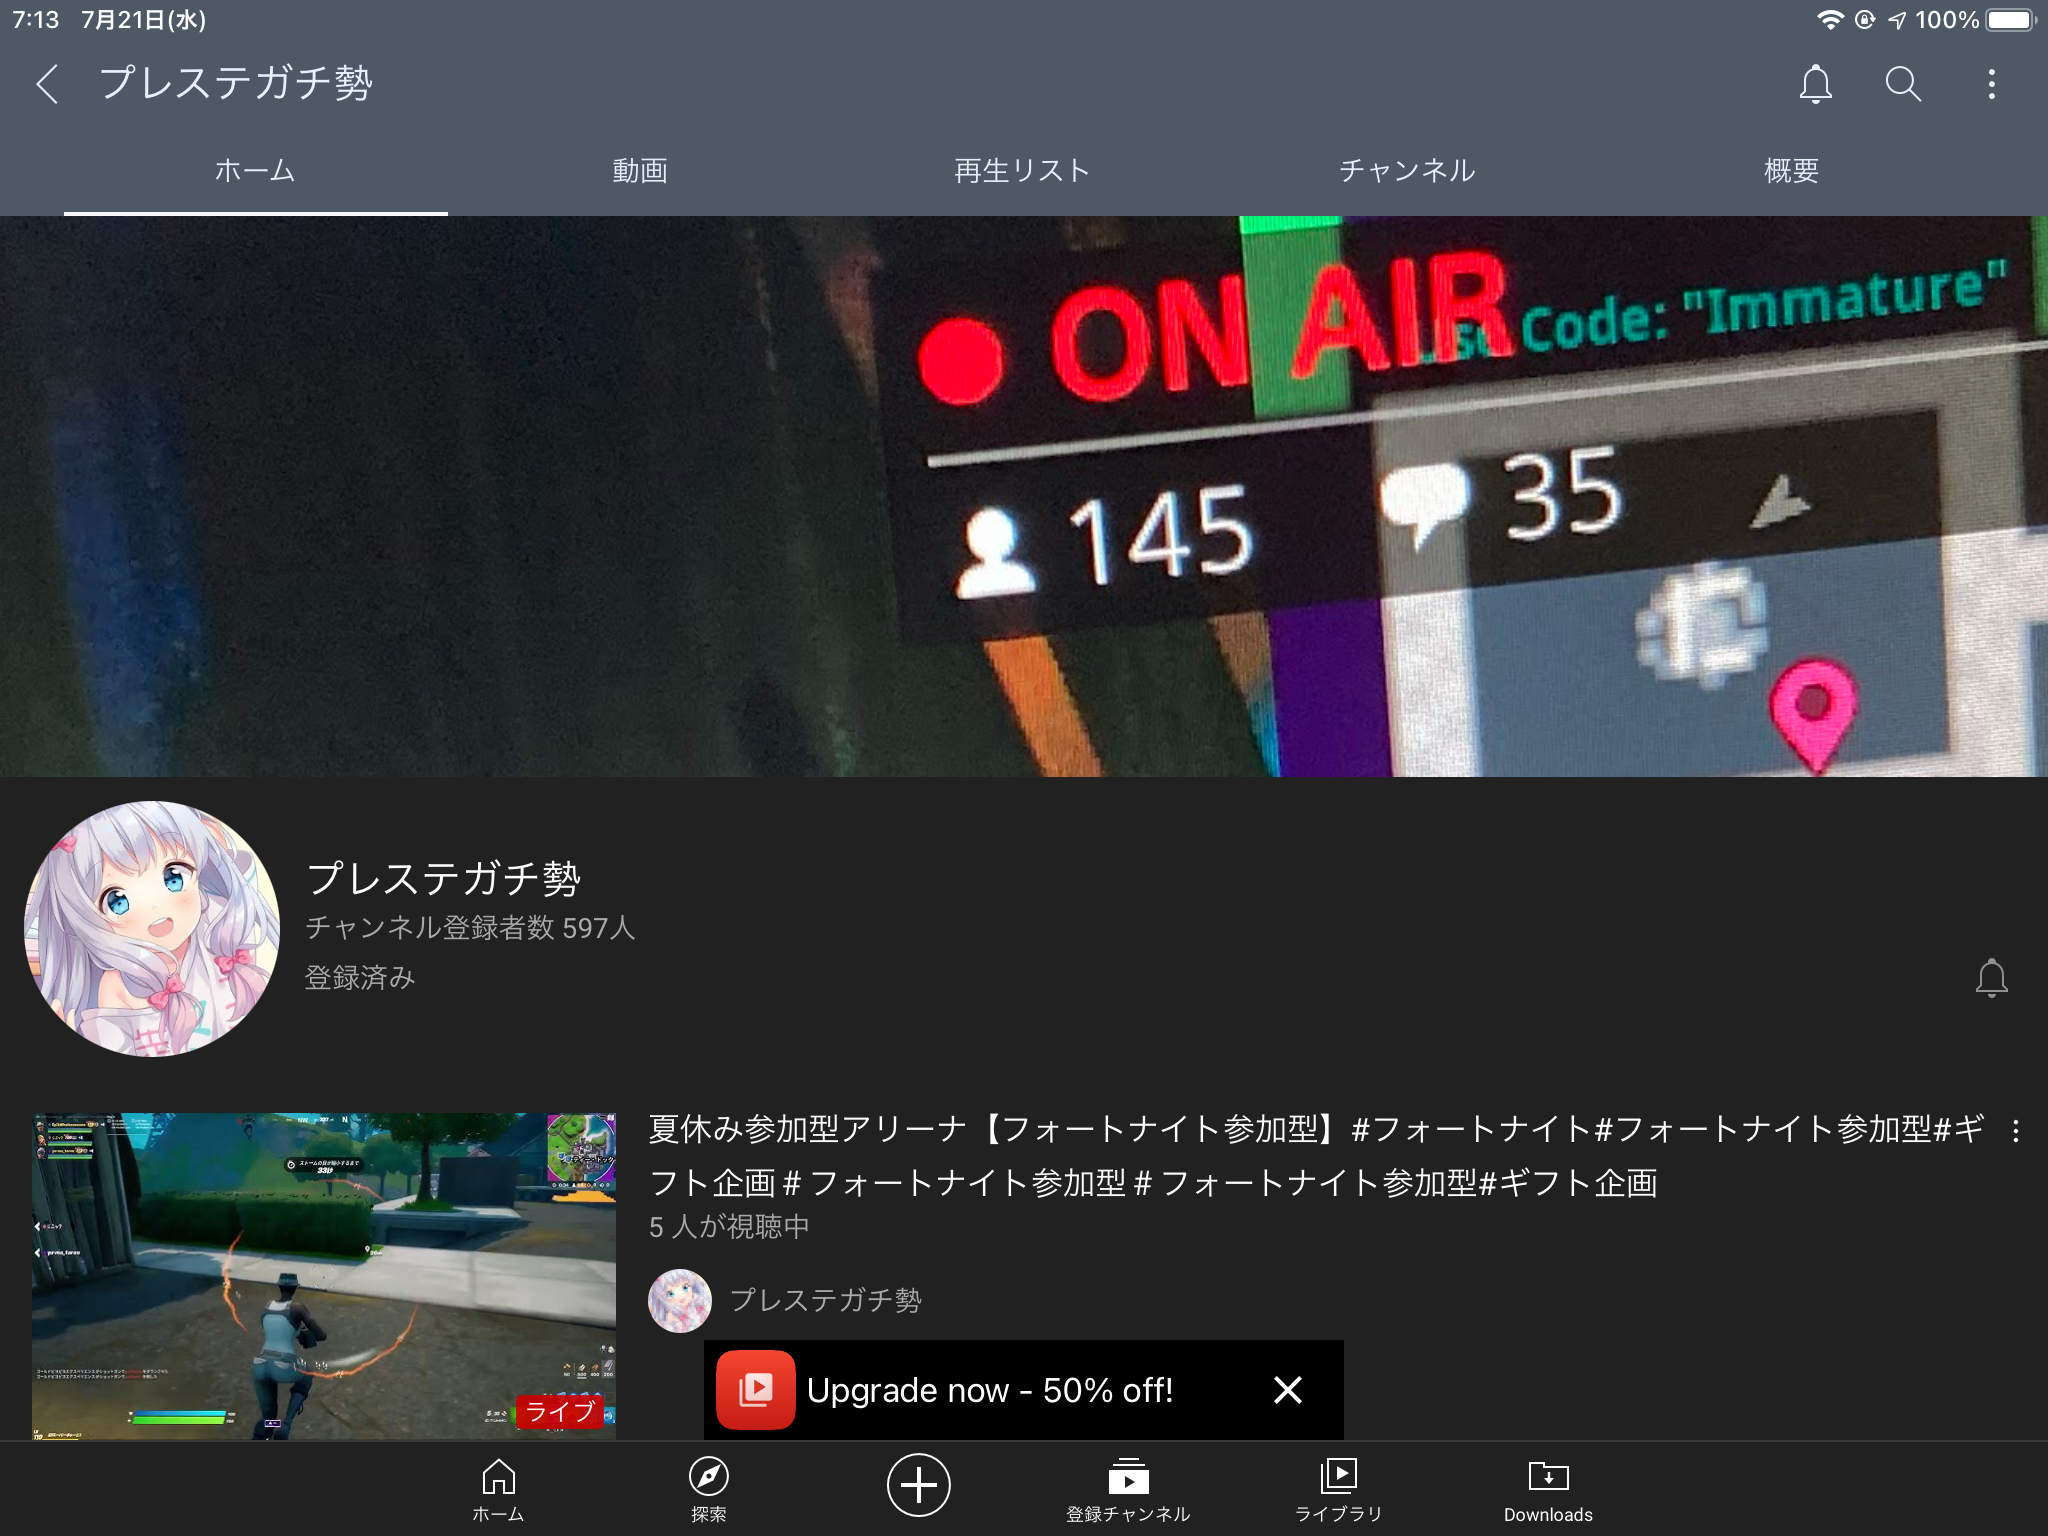Open the live video's three-dot options
This screenshot has height=1536, width=2048.
click(2015, 1131)
